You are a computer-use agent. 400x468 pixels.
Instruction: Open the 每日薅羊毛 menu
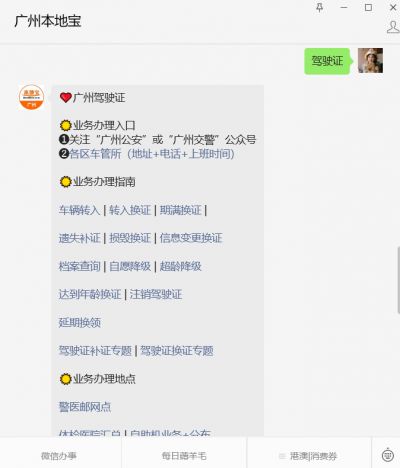point(184,456)
